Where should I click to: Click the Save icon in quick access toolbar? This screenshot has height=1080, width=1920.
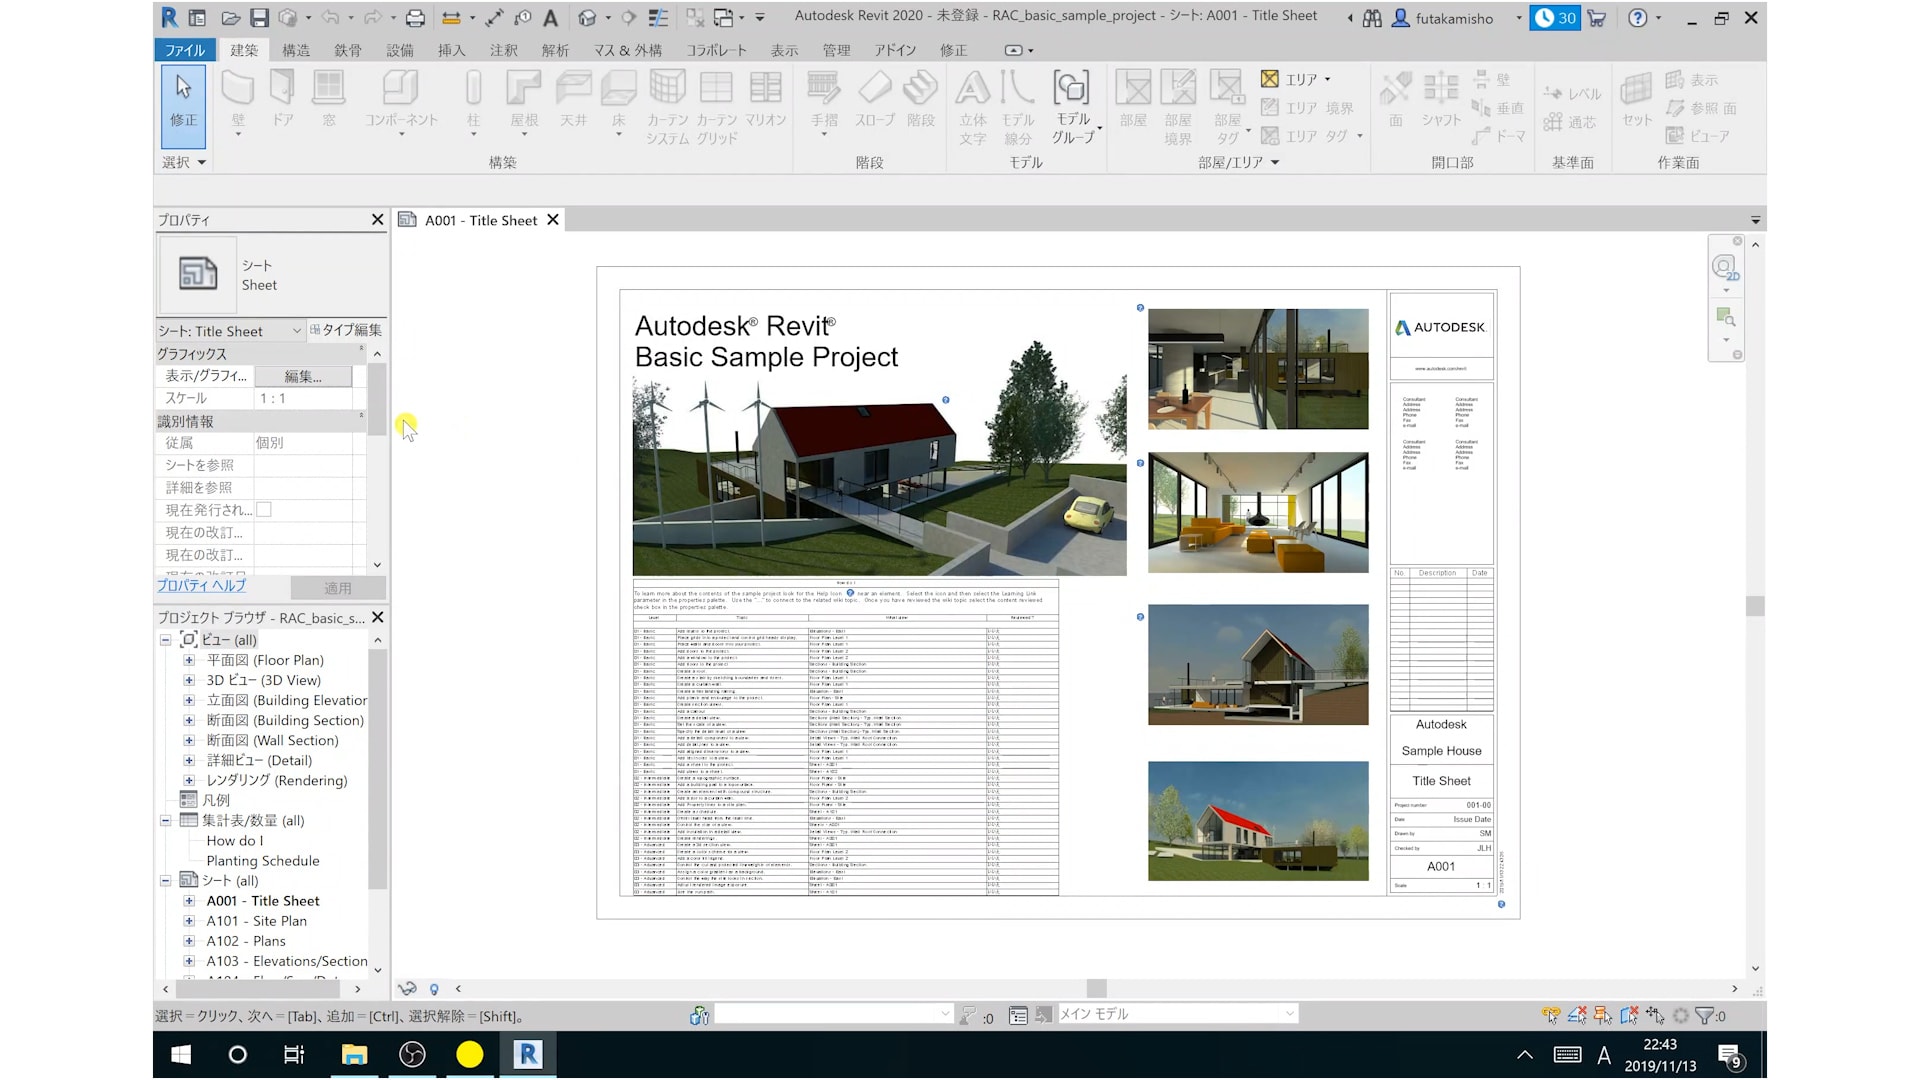(x=259, y=18)
